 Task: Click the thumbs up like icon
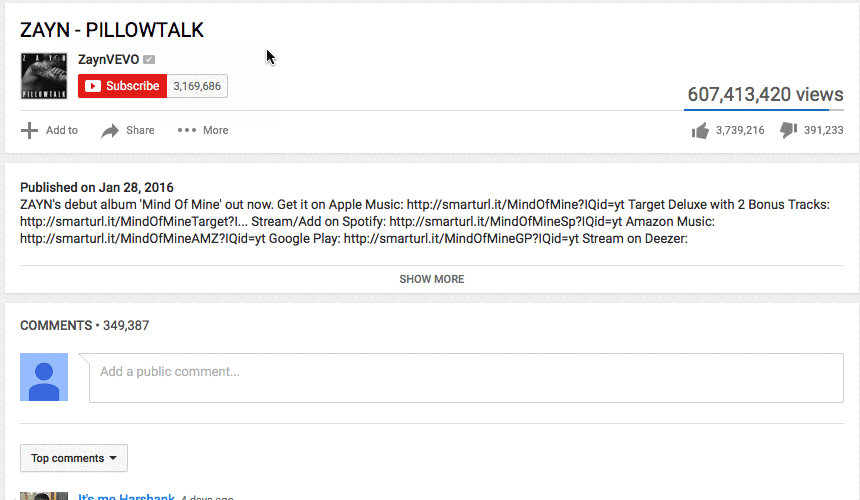700,130
